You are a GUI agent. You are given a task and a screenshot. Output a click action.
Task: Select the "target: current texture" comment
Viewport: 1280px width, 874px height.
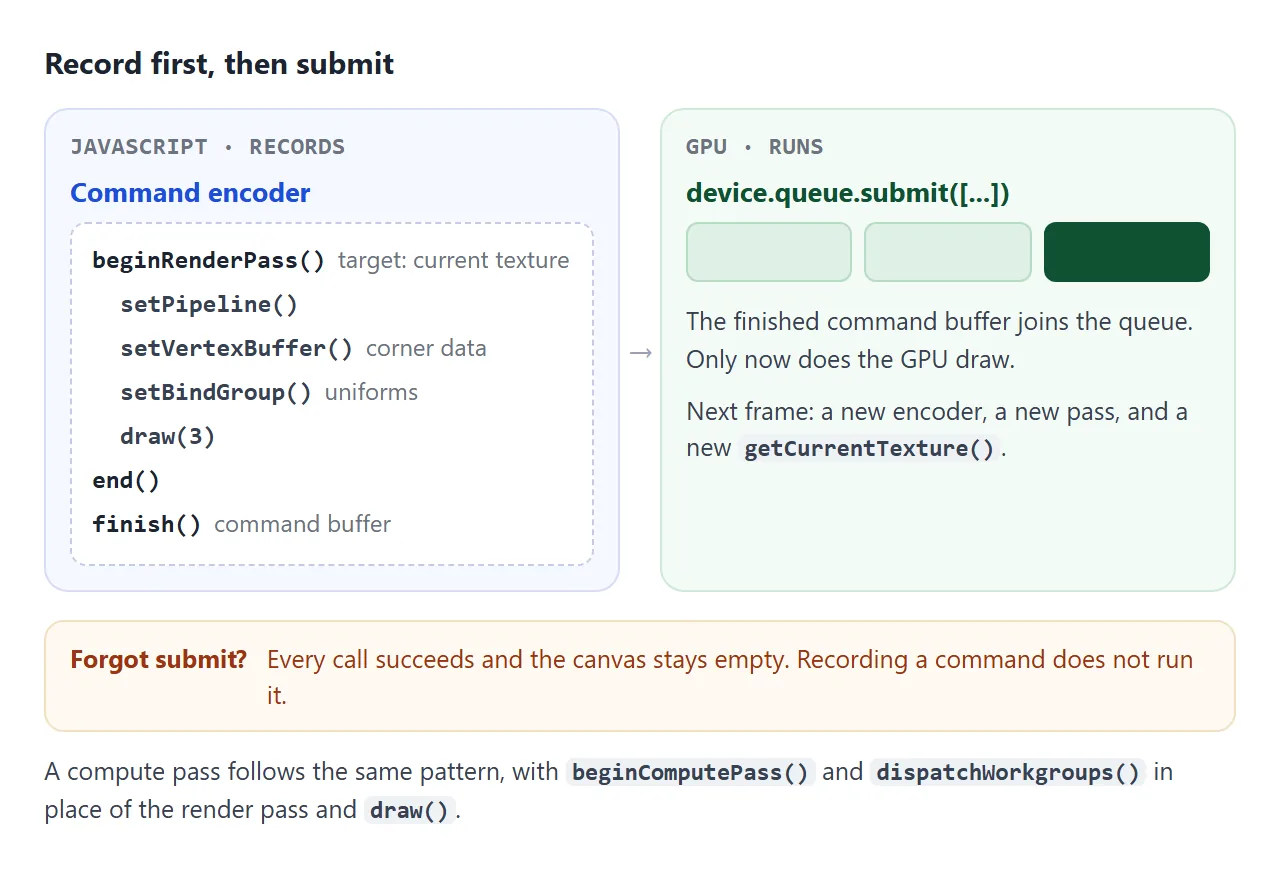[x=454, y=261]
